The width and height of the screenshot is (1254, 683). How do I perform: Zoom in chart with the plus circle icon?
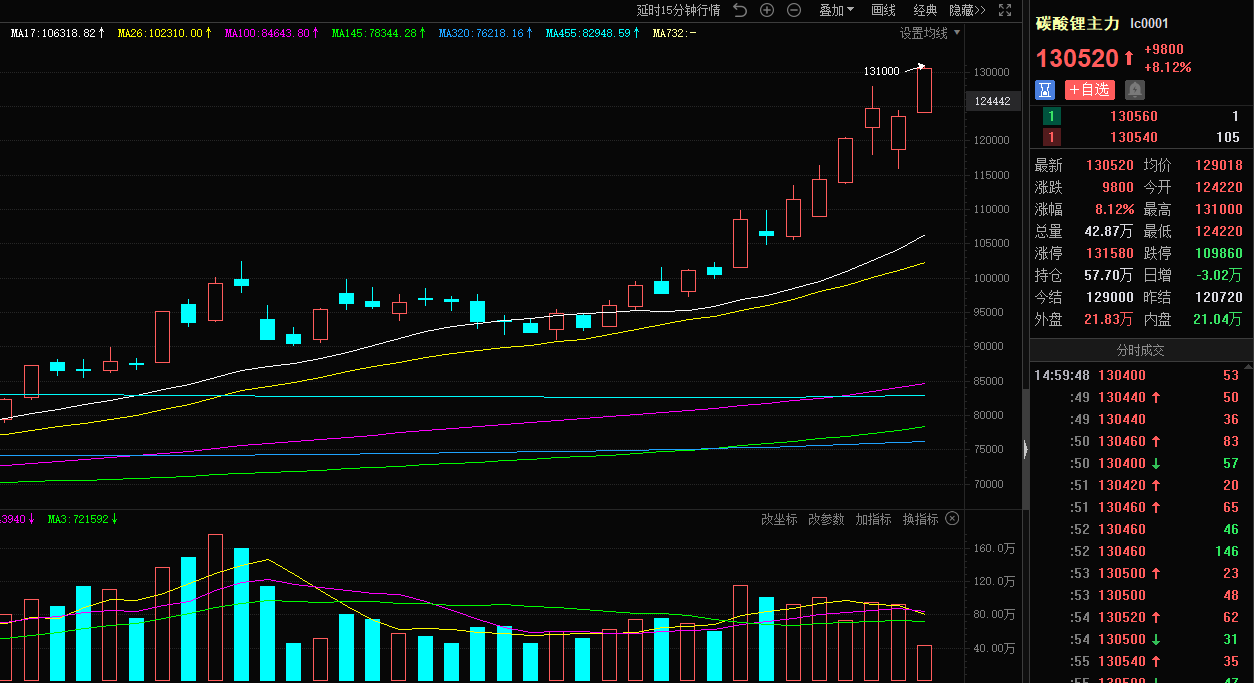tap(767, 10)
